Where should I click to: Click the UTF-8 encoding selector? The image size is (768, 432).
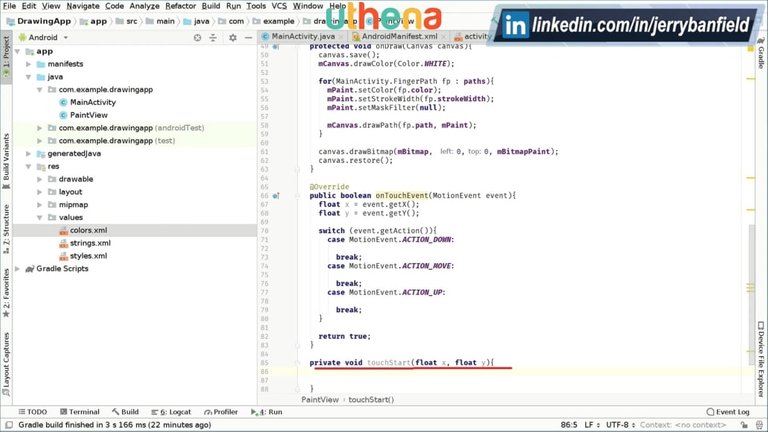click(x=615, y=425)
